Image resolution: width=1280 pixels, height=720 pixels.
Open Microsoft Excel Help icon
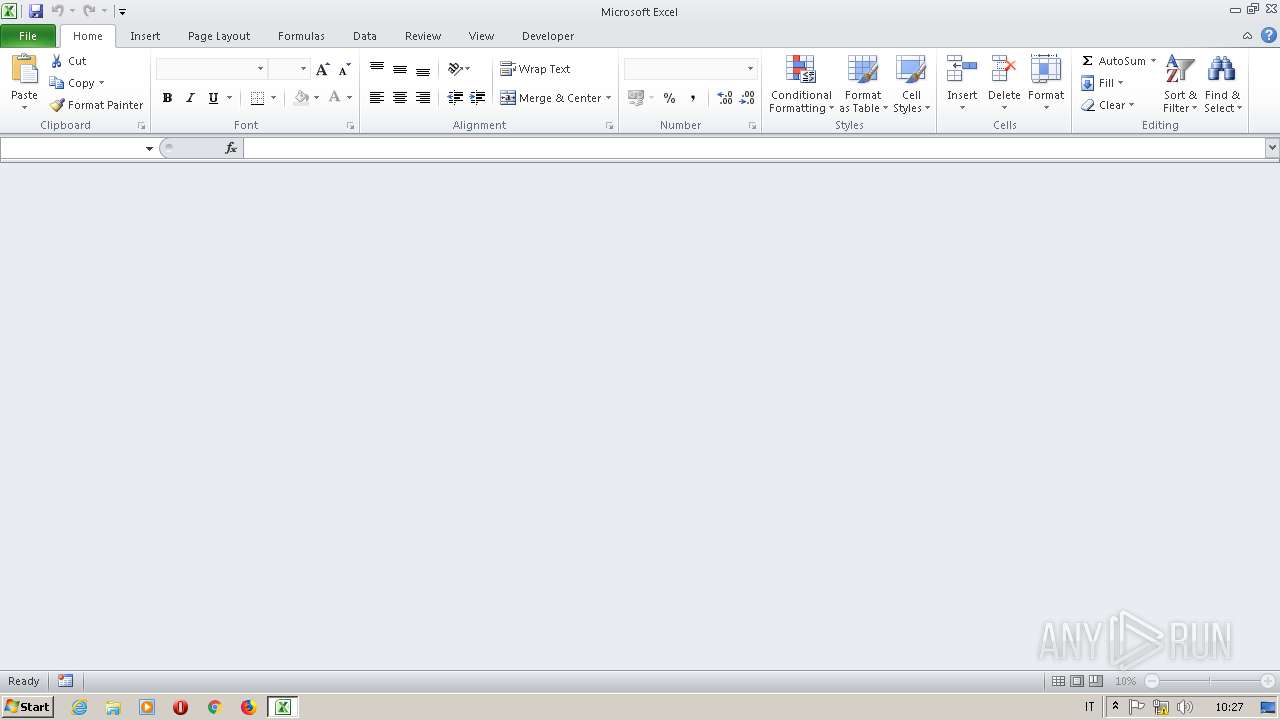[x=1268, y=35]
